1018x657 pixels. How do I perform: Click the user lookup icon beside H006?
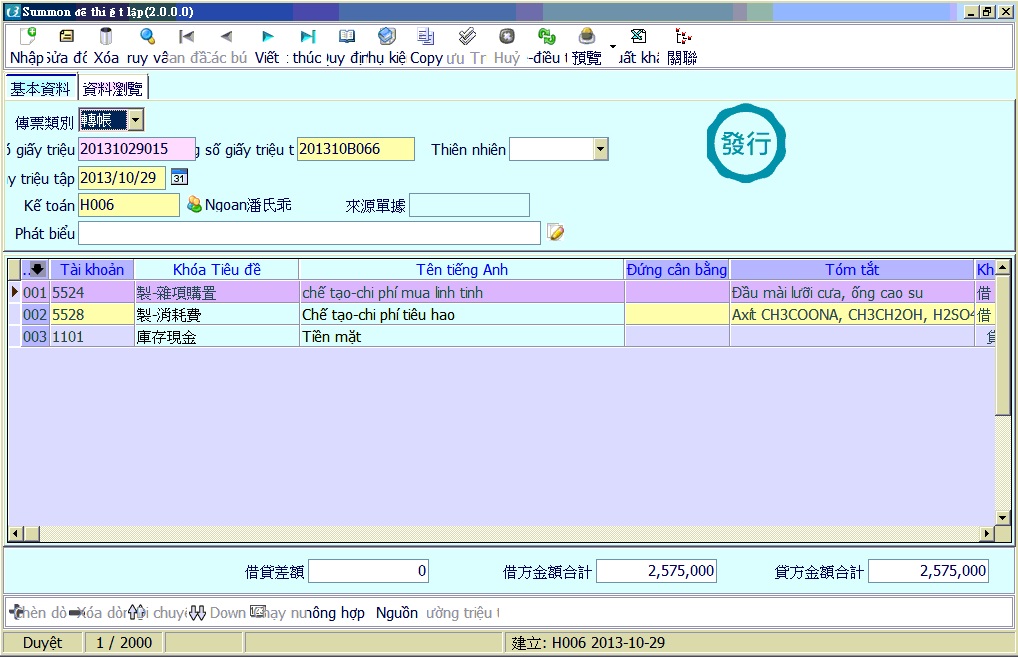coord(194,205)
